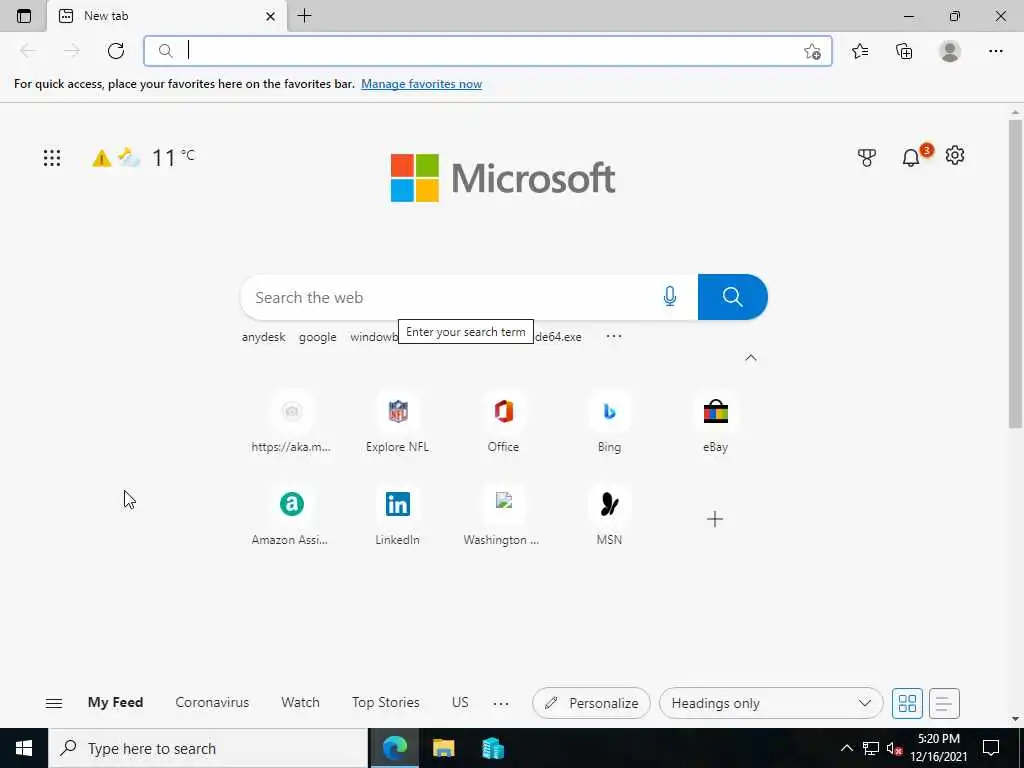Start voice search with microphone icon
Image resolution: width=1024 pixels, height=768 pixels.
tap(669, 296)
